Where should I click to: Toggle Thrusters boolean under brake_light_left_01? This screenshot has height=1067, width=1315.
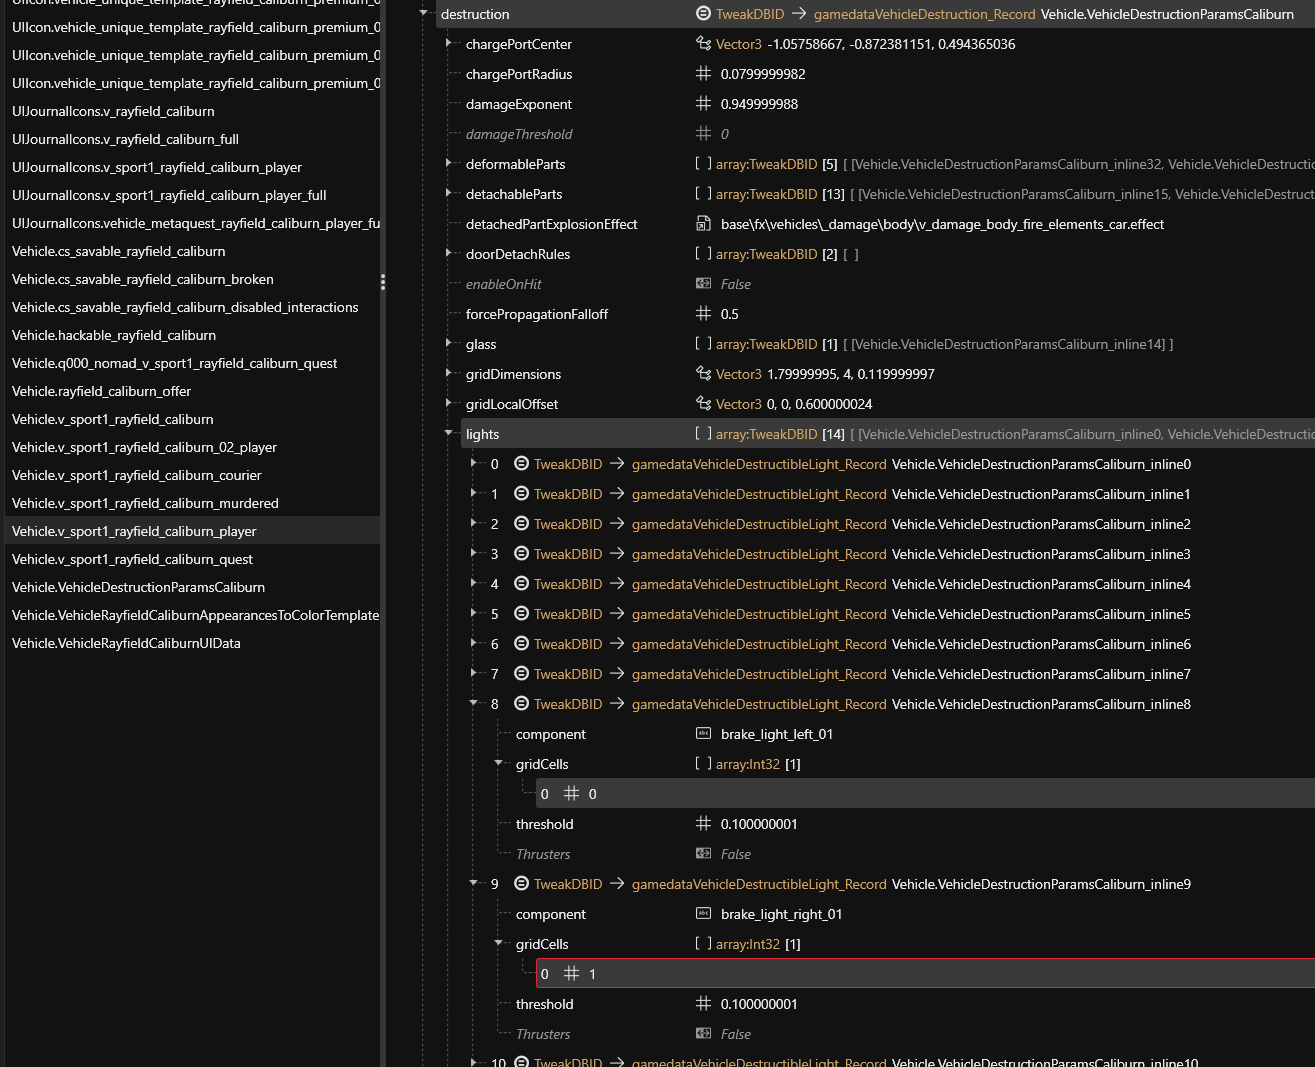point(735,854)
